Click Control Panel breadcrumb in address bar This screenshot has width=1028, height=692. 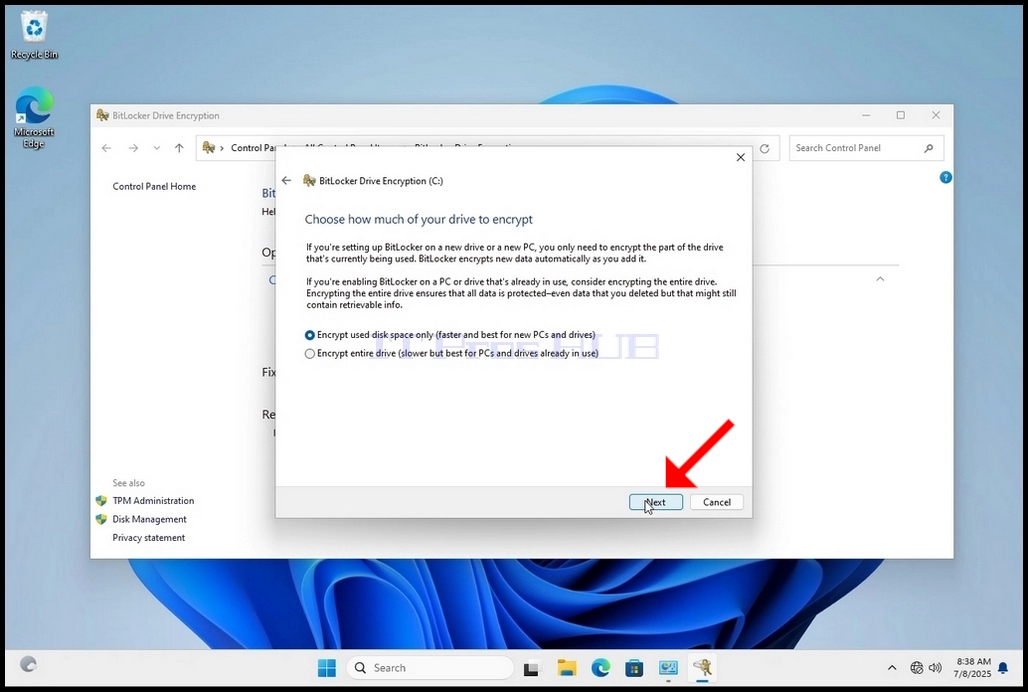pos(253,148)
